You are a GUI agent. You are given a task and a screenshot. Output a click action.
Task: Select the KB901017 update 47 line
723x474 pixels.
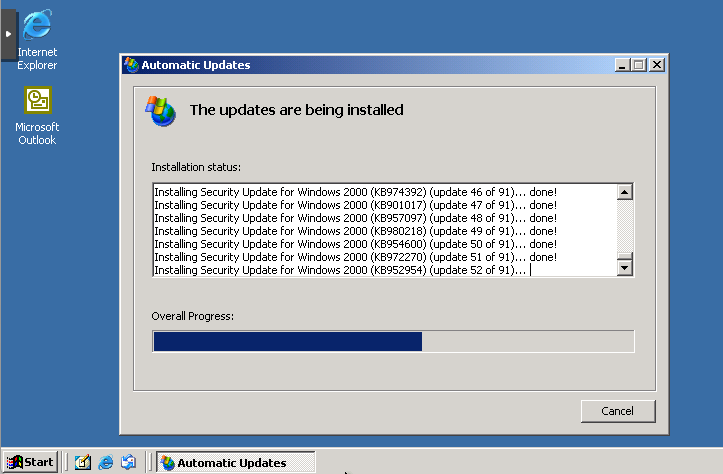(x=356, y=205)
